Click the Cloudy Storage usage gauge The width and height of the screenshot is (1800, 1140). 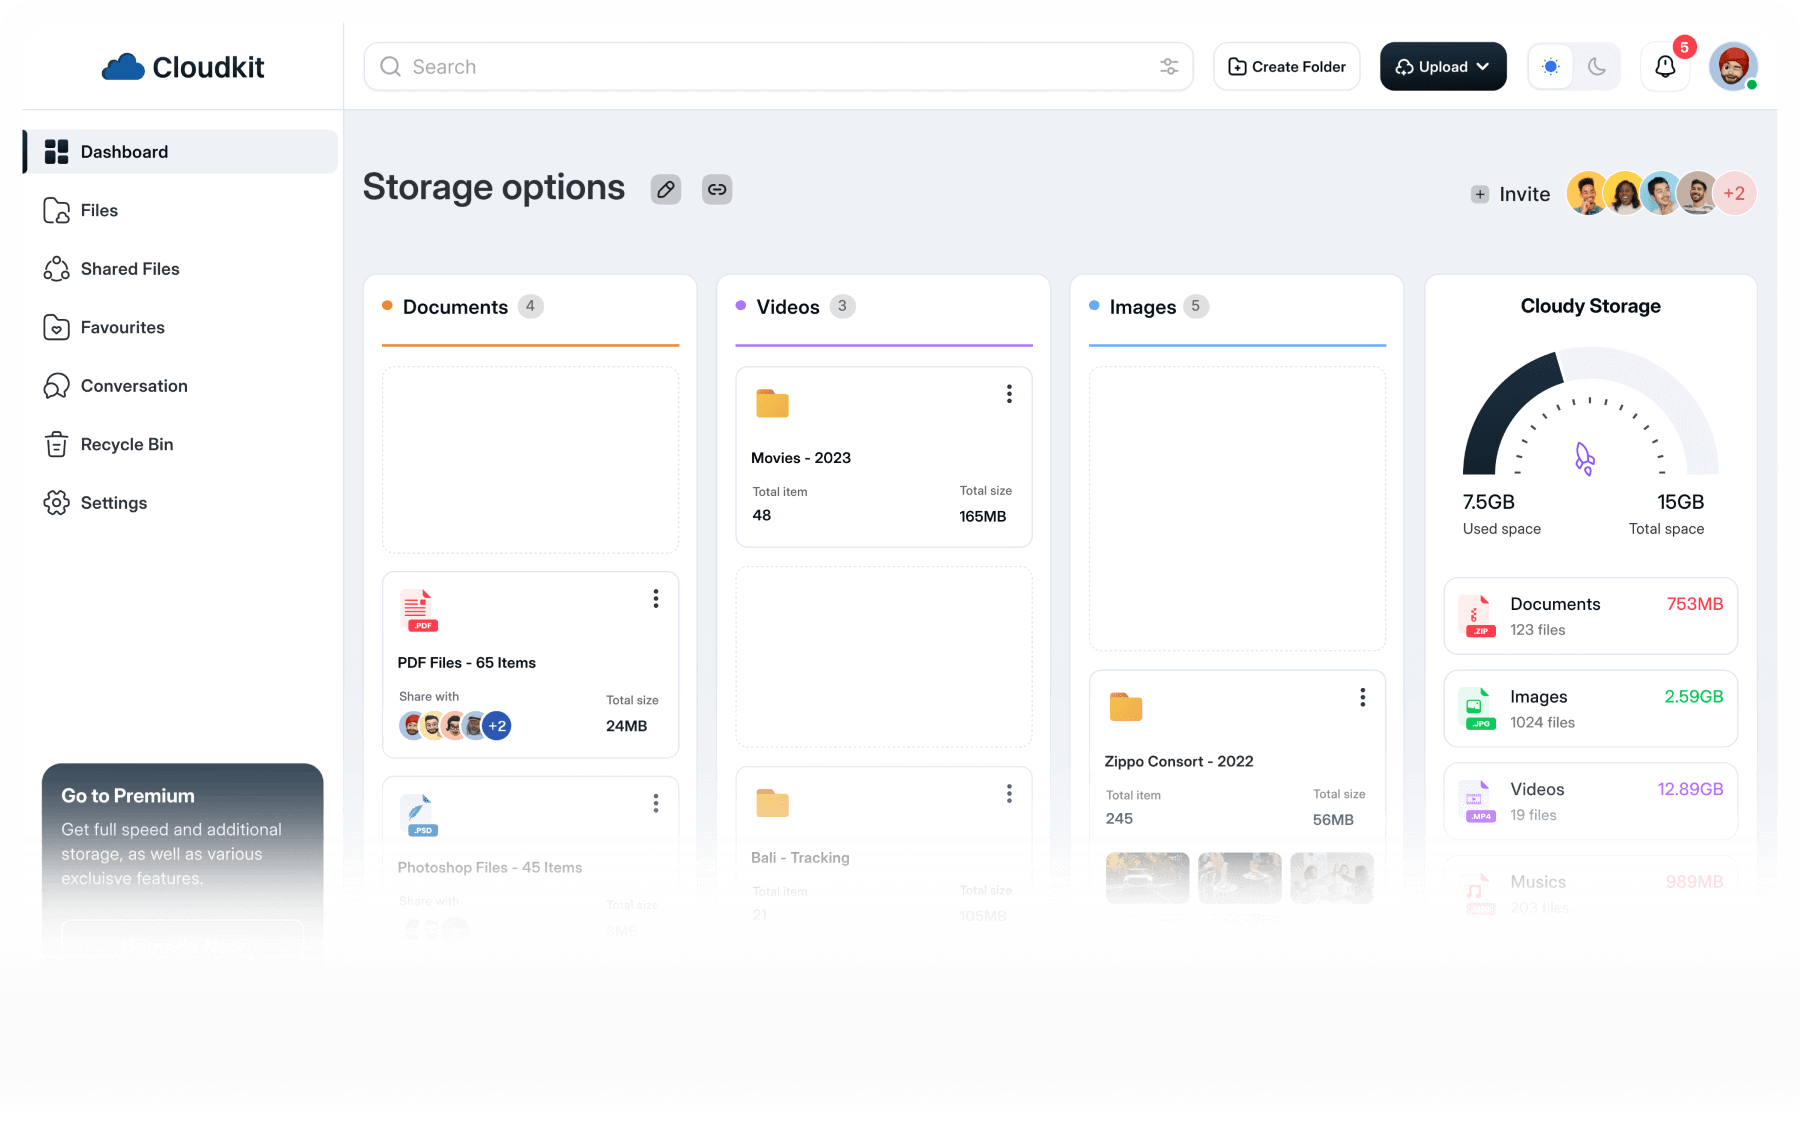[1589, 420]
